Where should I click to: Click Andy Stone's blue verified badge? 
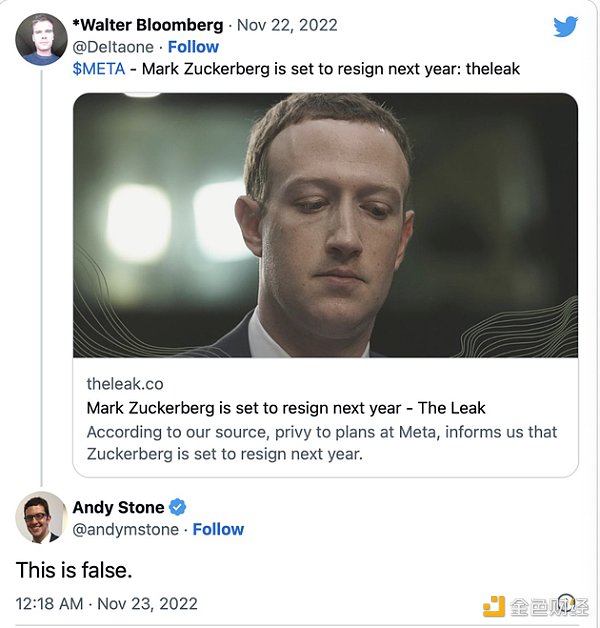point(177,507)
